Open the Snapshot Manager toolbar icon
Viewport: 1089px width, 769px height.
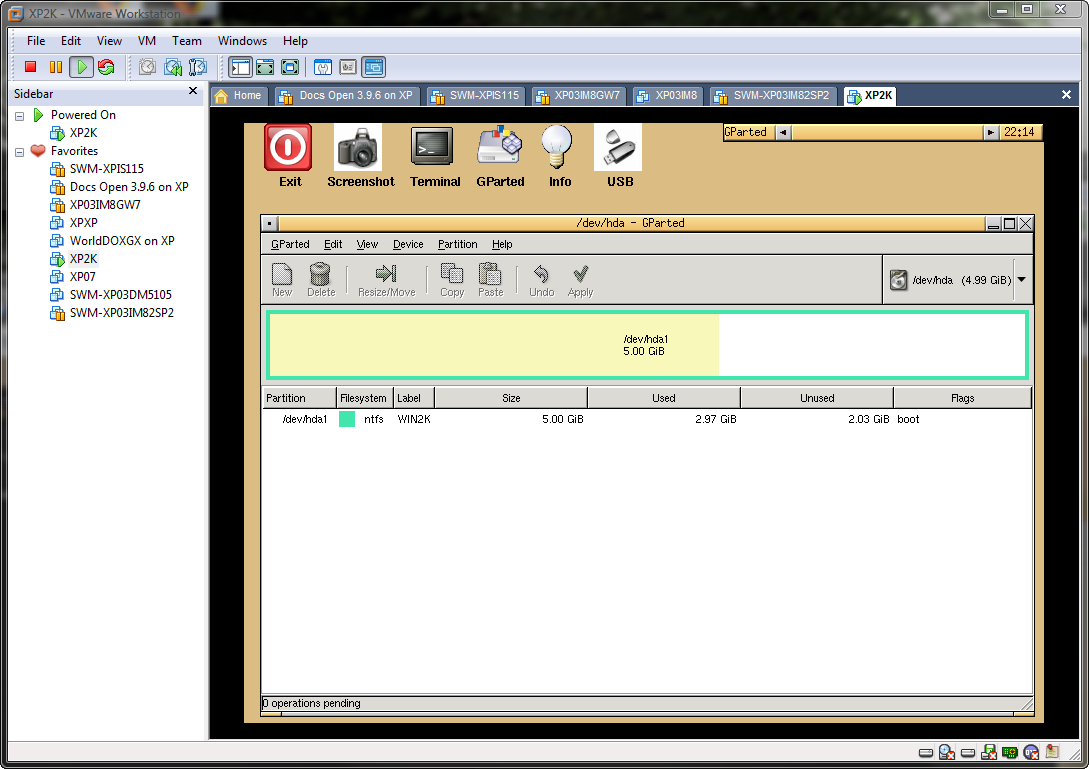(x=198, y=67)
